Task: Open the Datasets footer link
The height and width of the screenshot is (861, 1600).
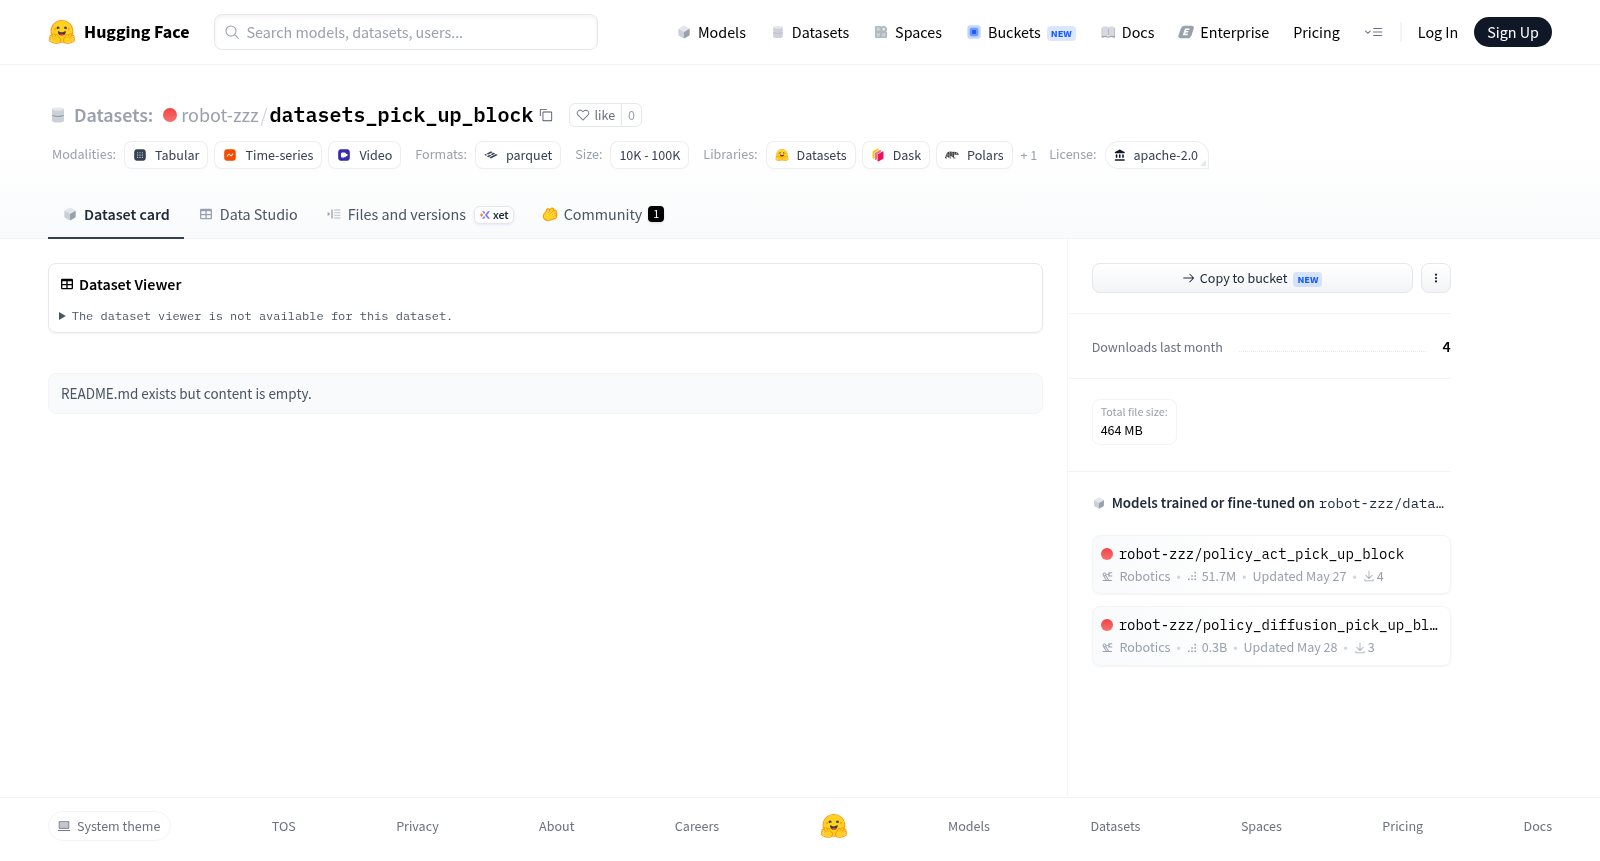Action: (x=1115, y=826)
